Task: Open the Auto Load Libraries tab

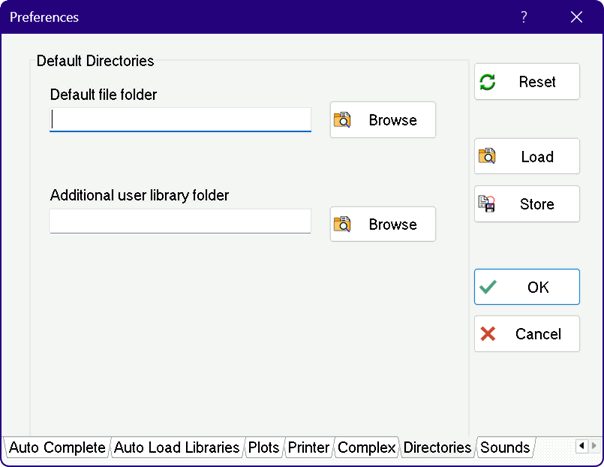Action: point(176,447)
